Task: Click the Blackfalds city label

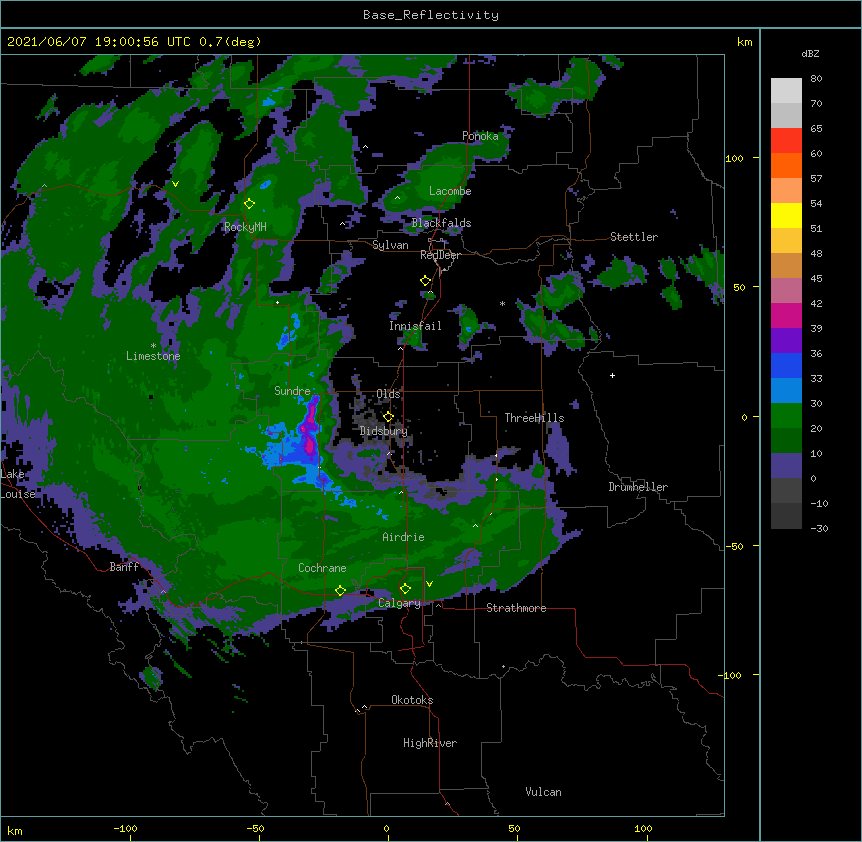Action: pyautogui.click(x=441, y=223)
